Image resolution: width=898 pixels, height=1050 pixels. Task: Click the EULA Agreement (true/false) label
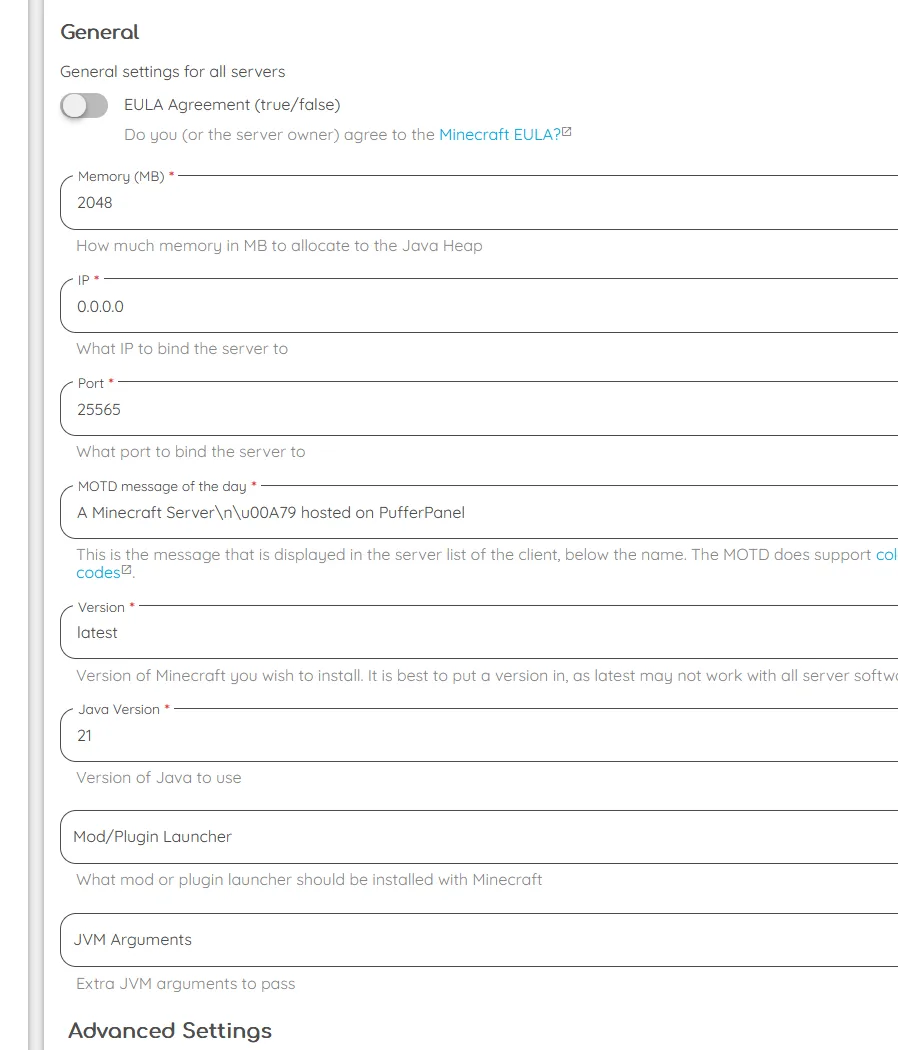point(232,105)
